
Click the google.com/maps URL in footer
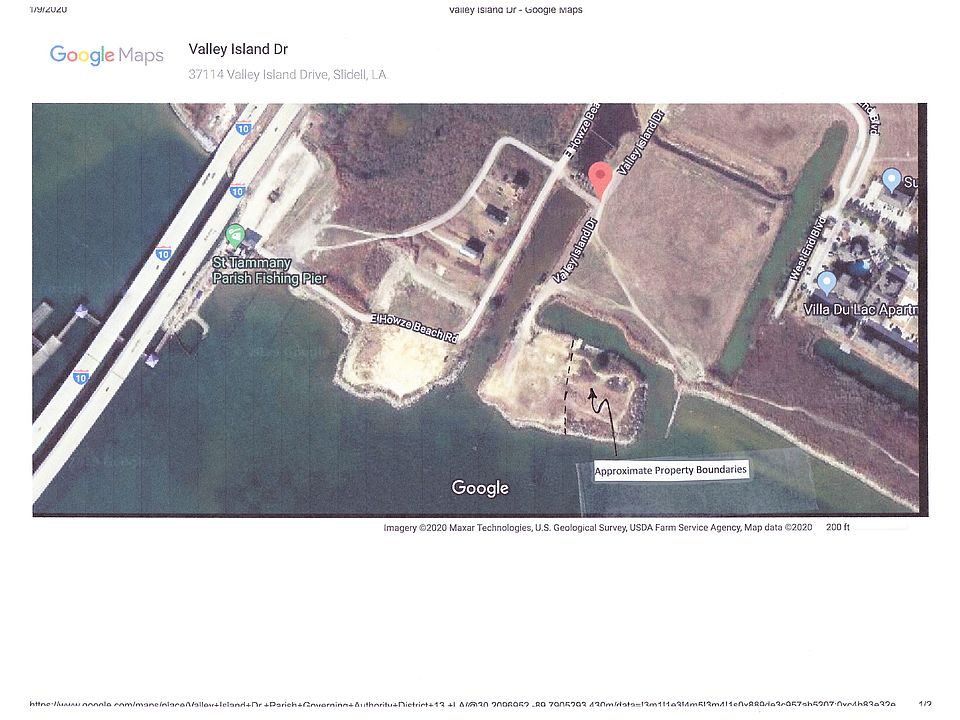(x=462, y=705)
